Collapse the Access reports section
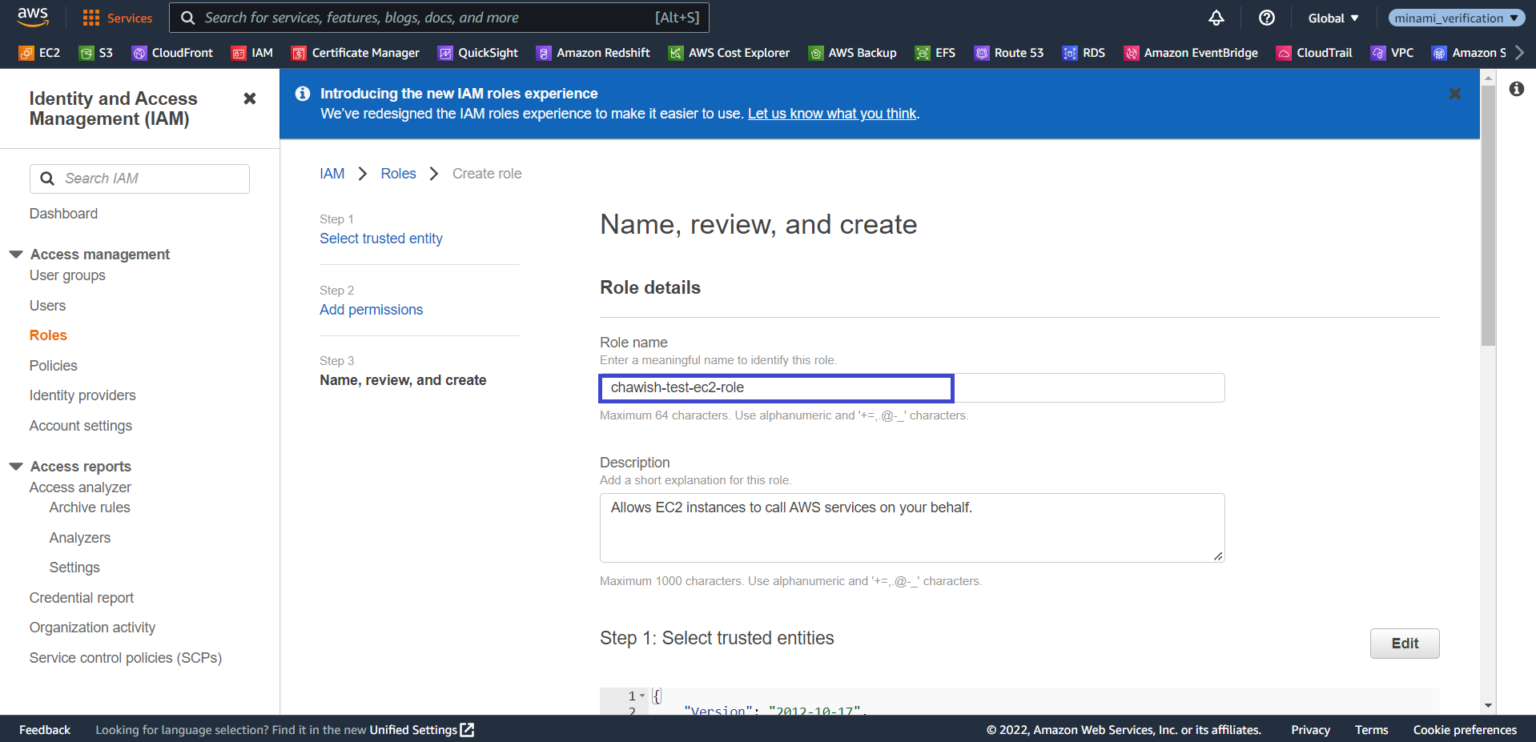The height and width of the screenshot is (742, 1536). click(x=15, y=465)
